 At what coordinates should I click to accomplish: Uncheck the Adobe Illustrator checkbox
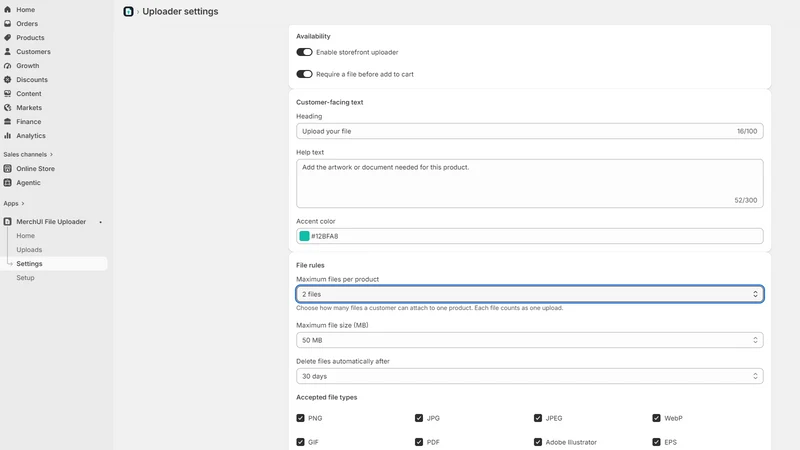pyautogui.click(x=538, y=442)
